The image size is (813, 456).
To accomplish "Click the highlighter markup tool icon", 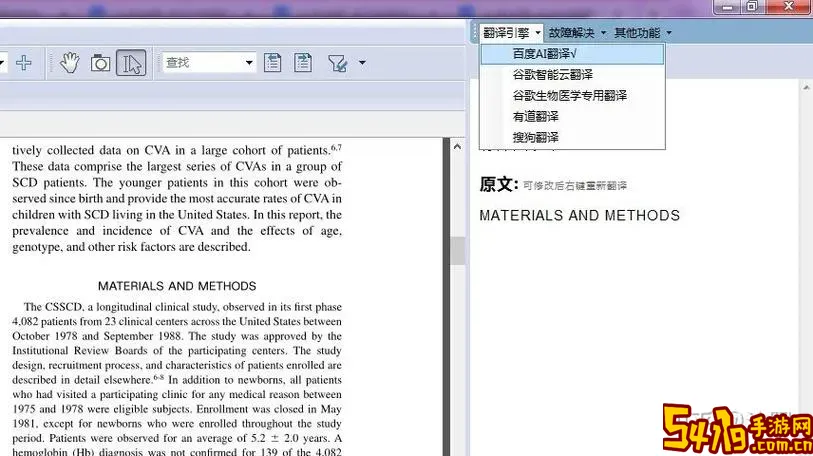I will (338, 63).
